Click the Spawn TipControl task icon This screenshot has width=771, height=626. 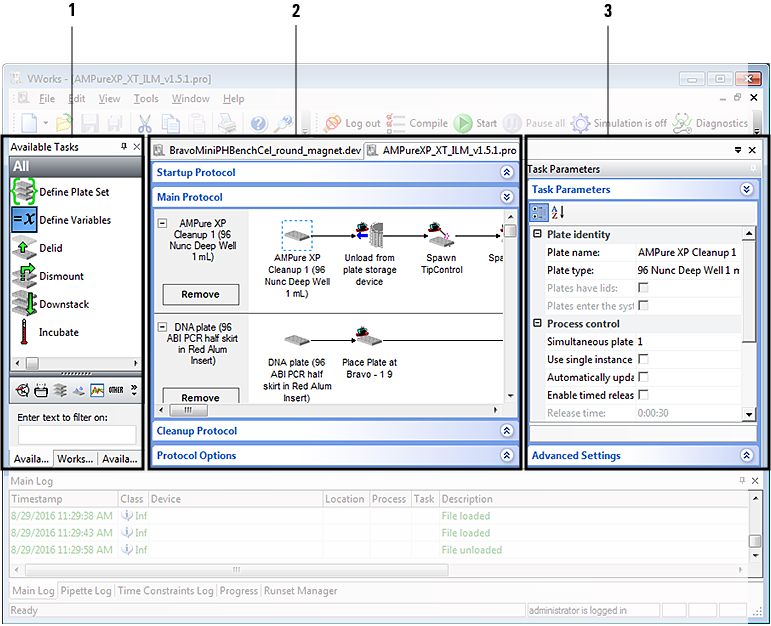click(441, 235)
